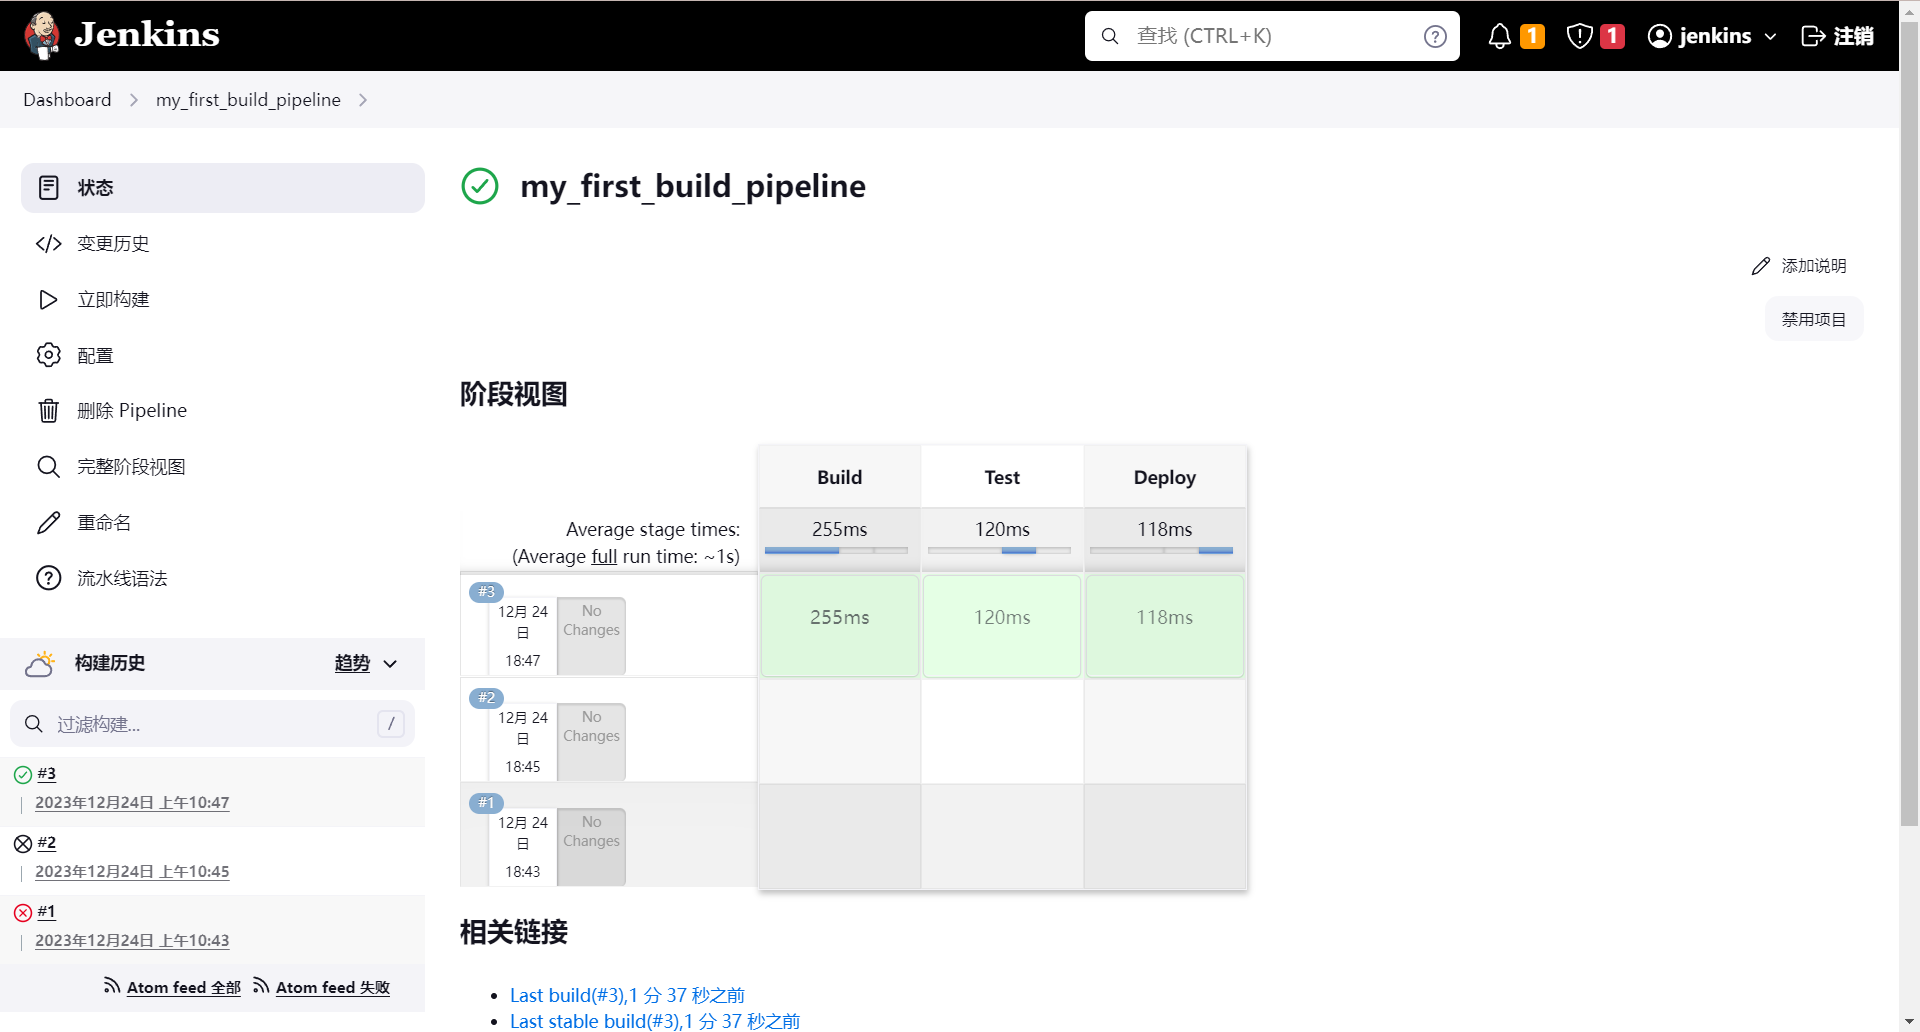Select 删除 Pipeline in the sidebar

click(223, 411)
